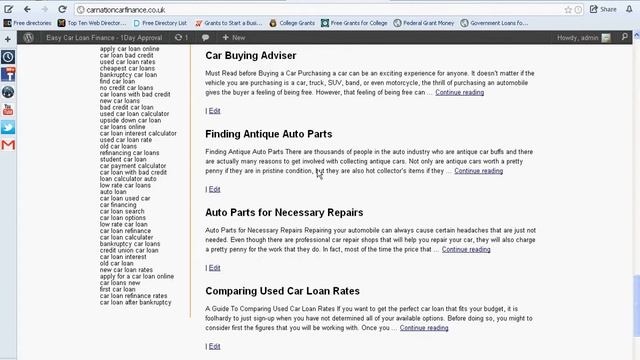This screenshot has height=360, width=640.
Task: Open Howdy, admin account menu
Action: pos(584,38)
